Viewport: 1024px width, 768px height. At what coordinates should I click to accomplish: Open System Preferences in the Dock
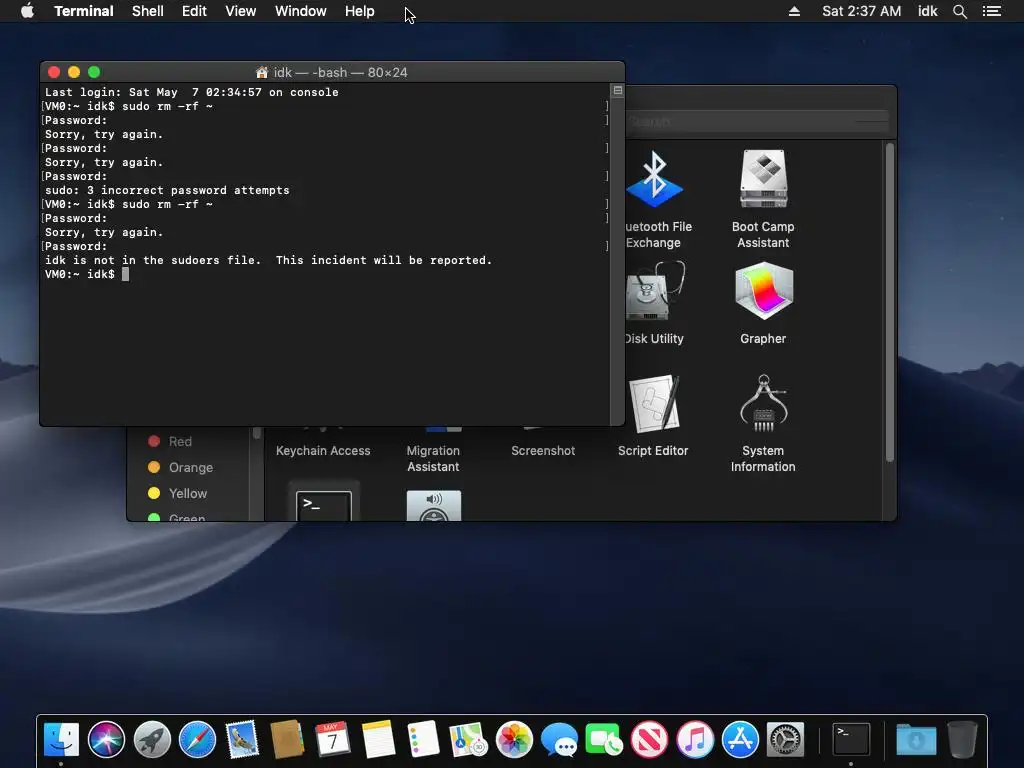pyautogui.click(x=785, y=739)
